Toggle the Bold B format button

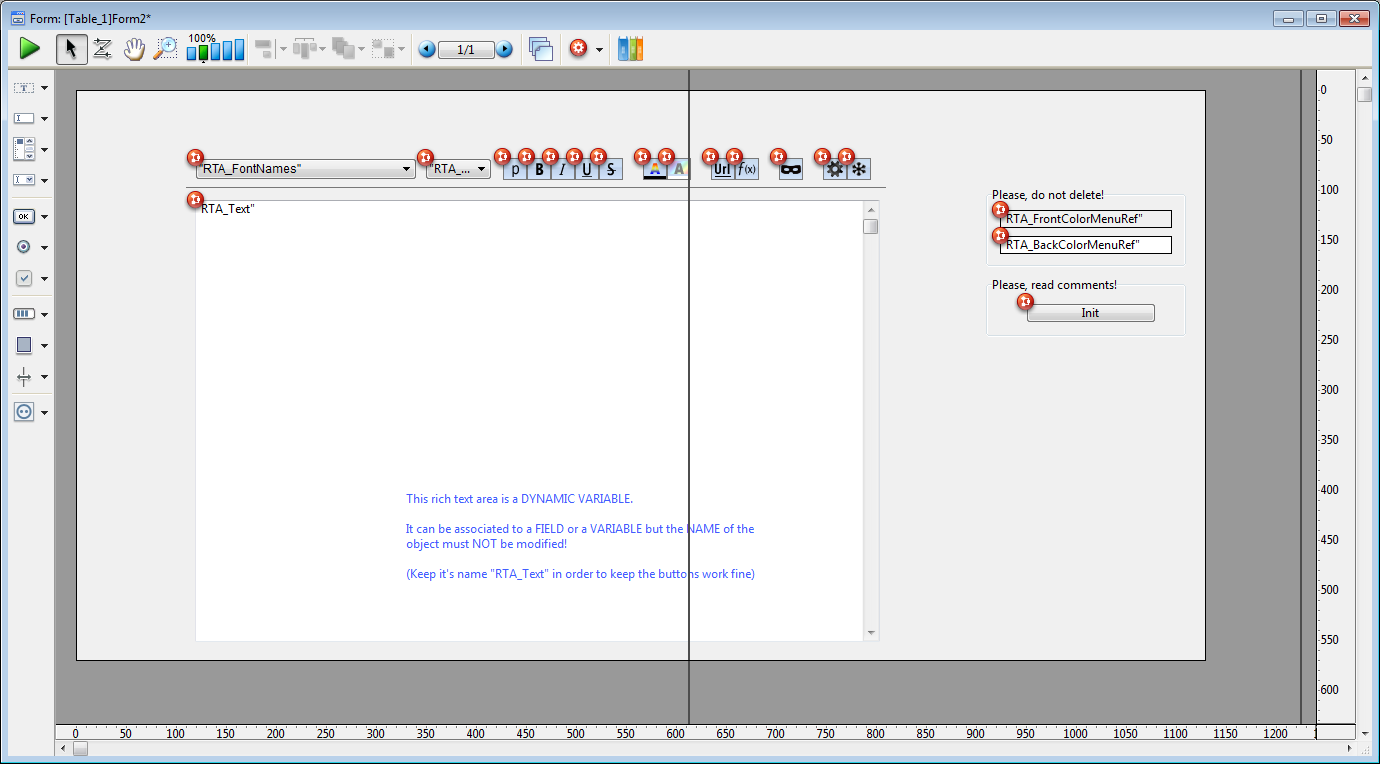tap(539, 170)
